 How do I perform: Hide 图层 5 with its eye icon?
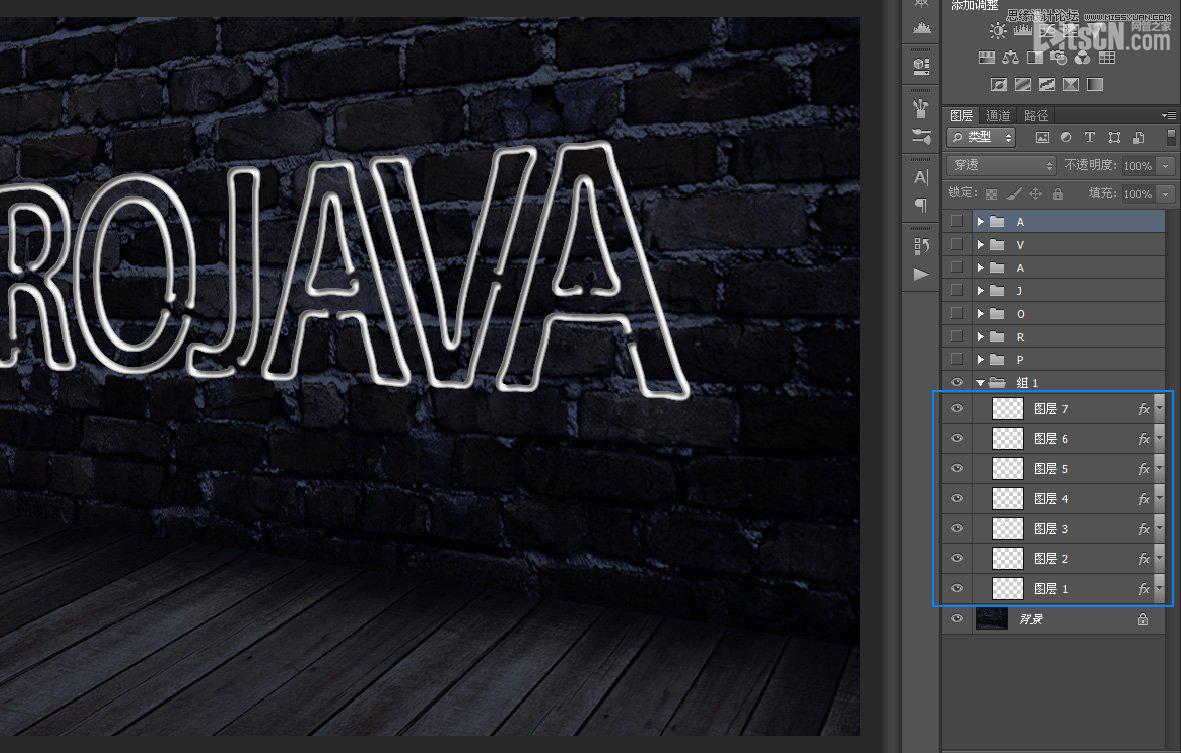pos(957,468)
